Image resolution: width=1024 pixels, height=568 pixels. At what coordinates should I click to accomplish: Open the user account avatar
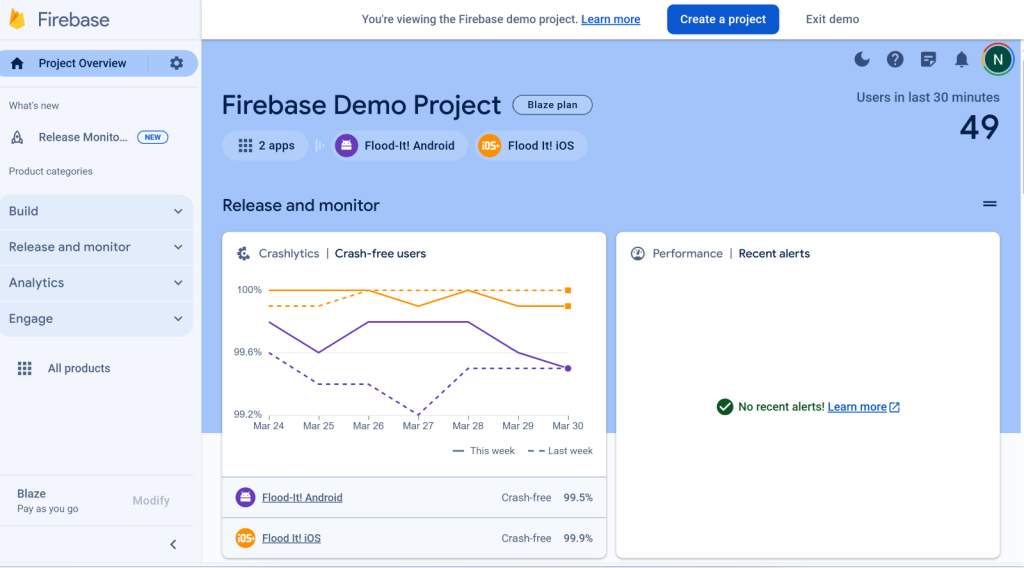click(997, 60)
